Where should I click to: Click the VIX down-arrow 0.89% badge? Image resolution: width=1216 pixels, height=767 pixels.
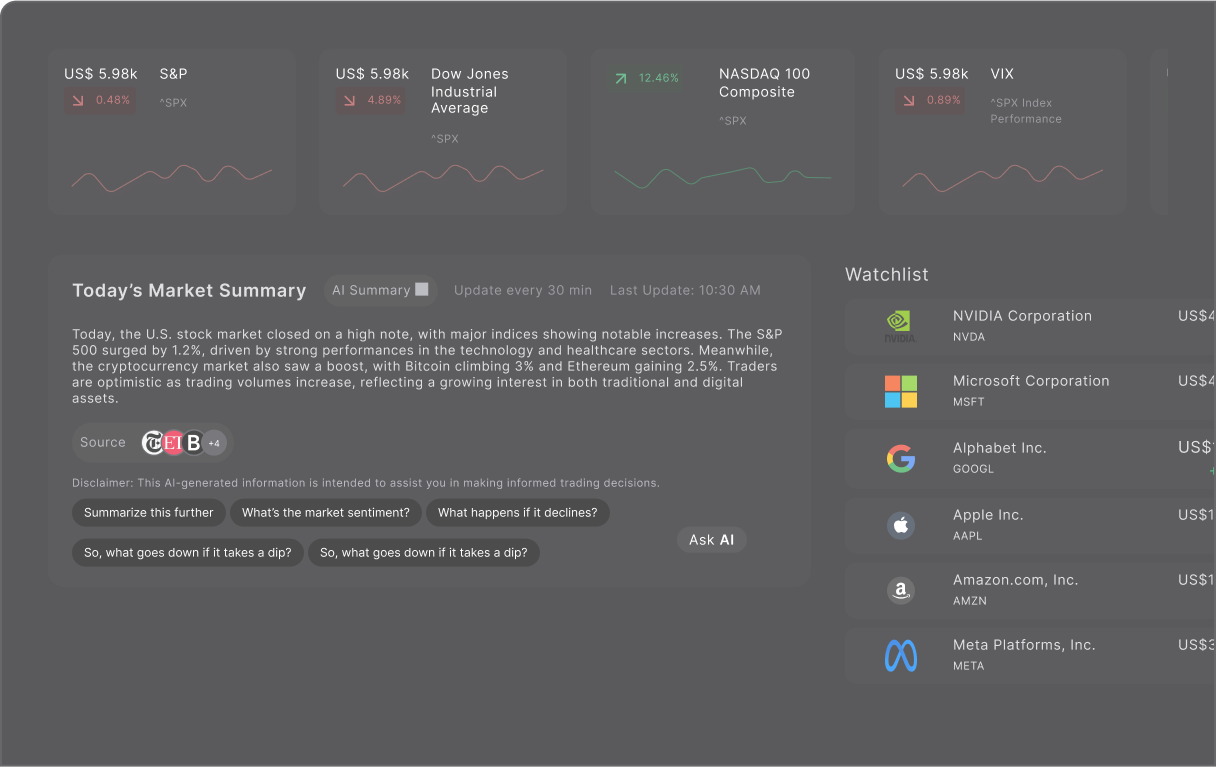pyautogui.click(x=930, y=100)
